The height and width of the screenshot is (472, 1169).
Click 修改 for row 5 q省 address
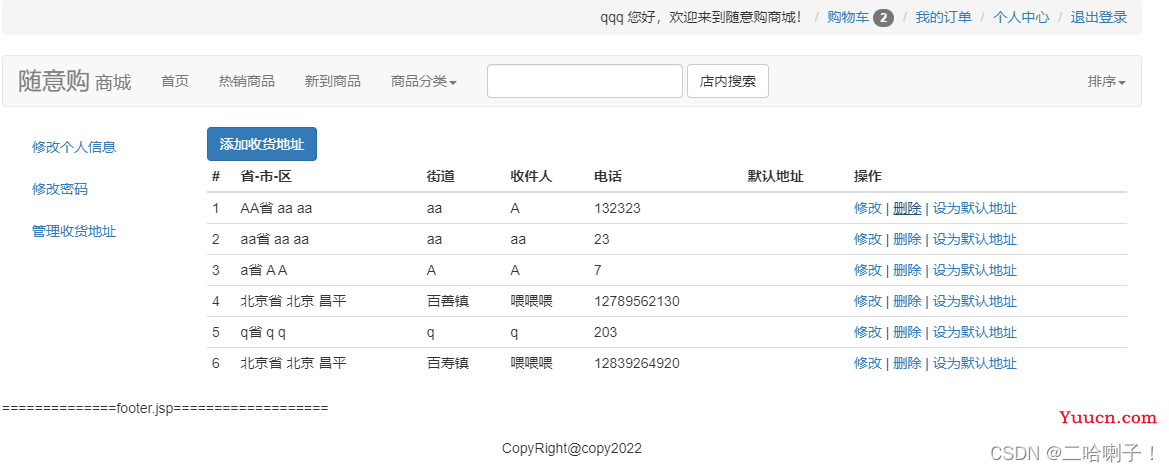click(868, 332)
